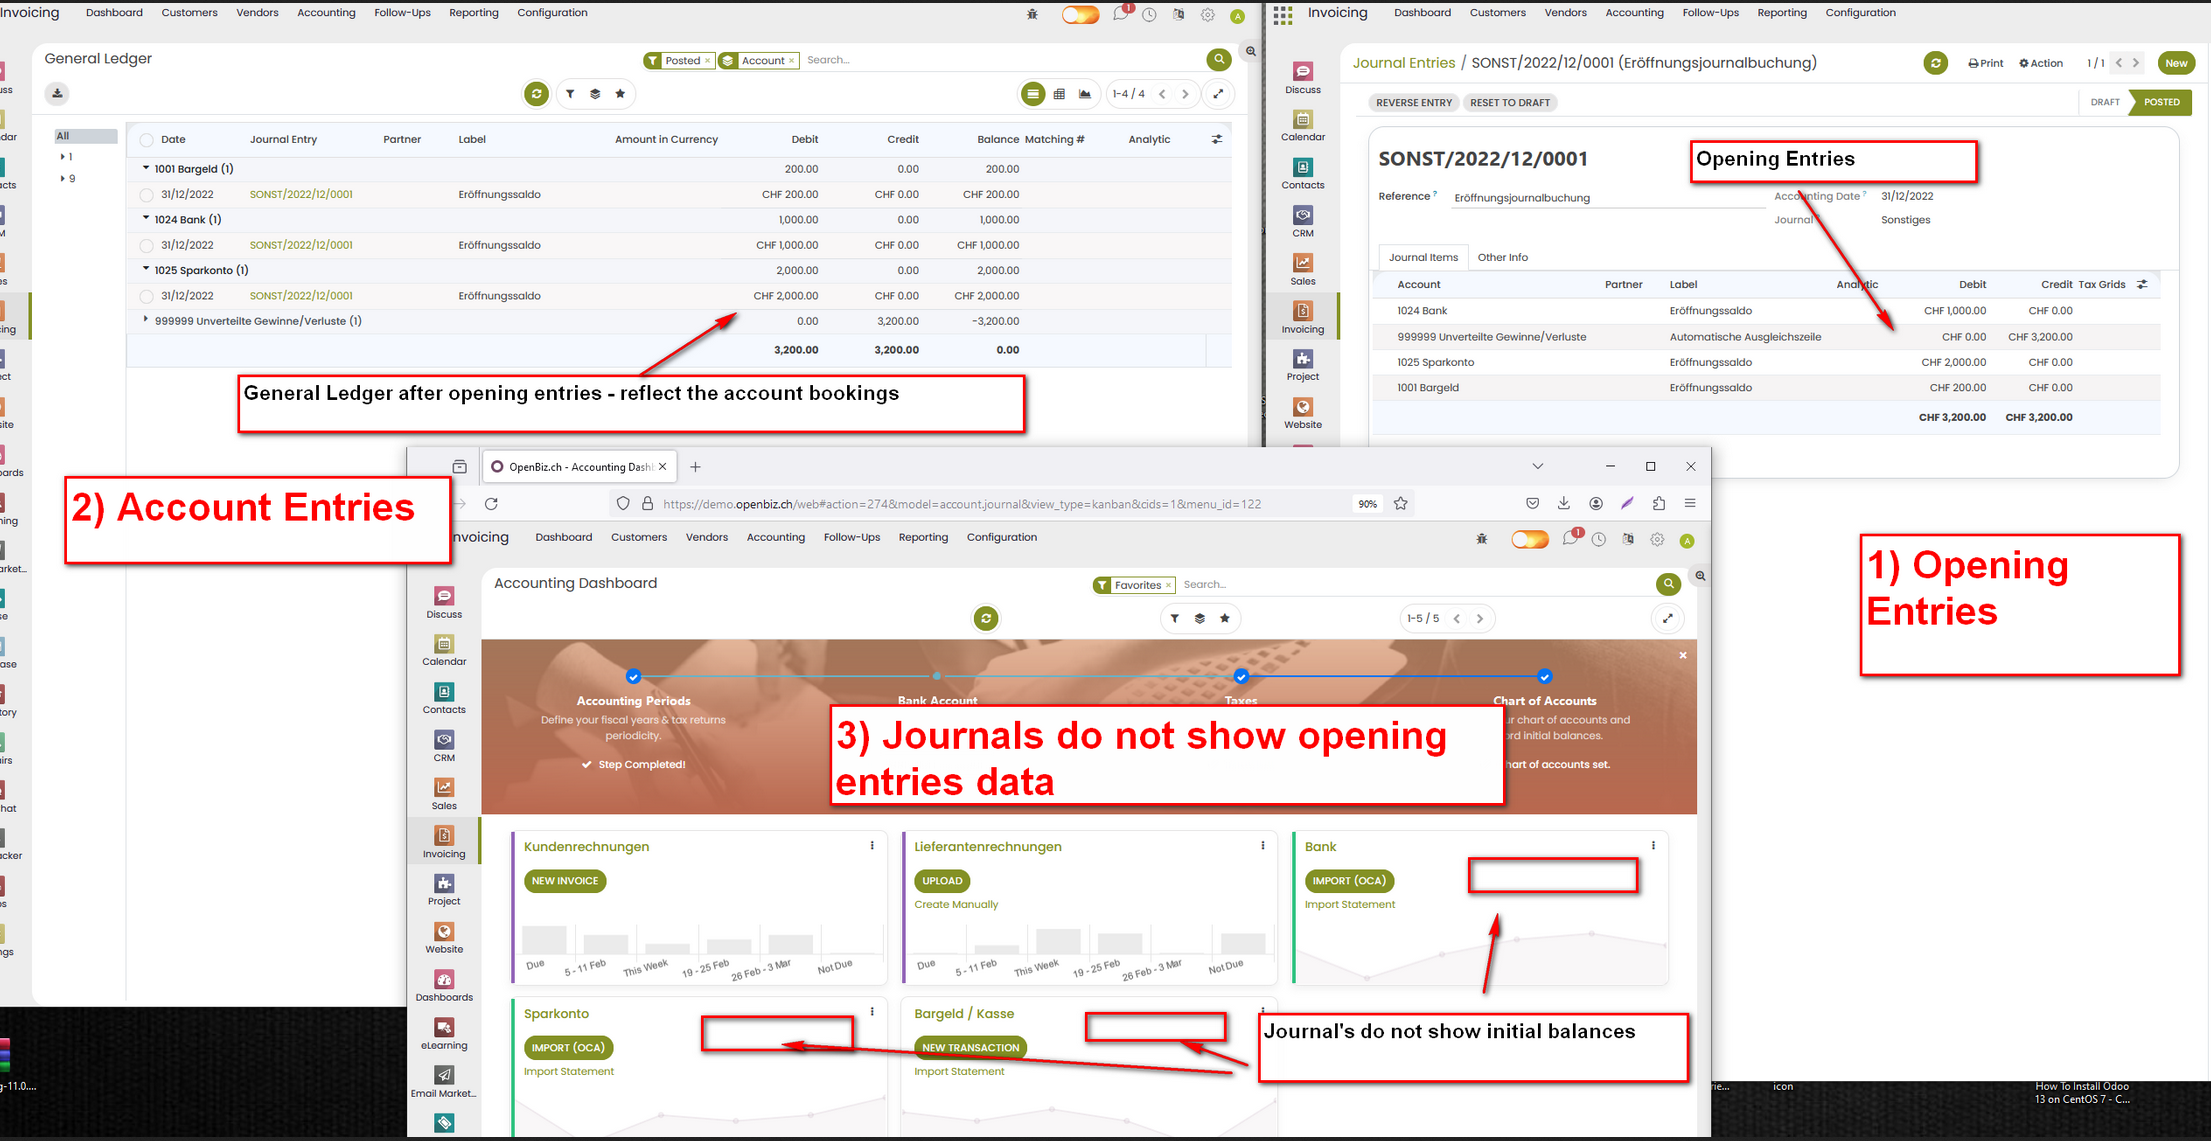Click debug bug icon in General Ledger window

pyautogui.click(x=1033, y=14)
